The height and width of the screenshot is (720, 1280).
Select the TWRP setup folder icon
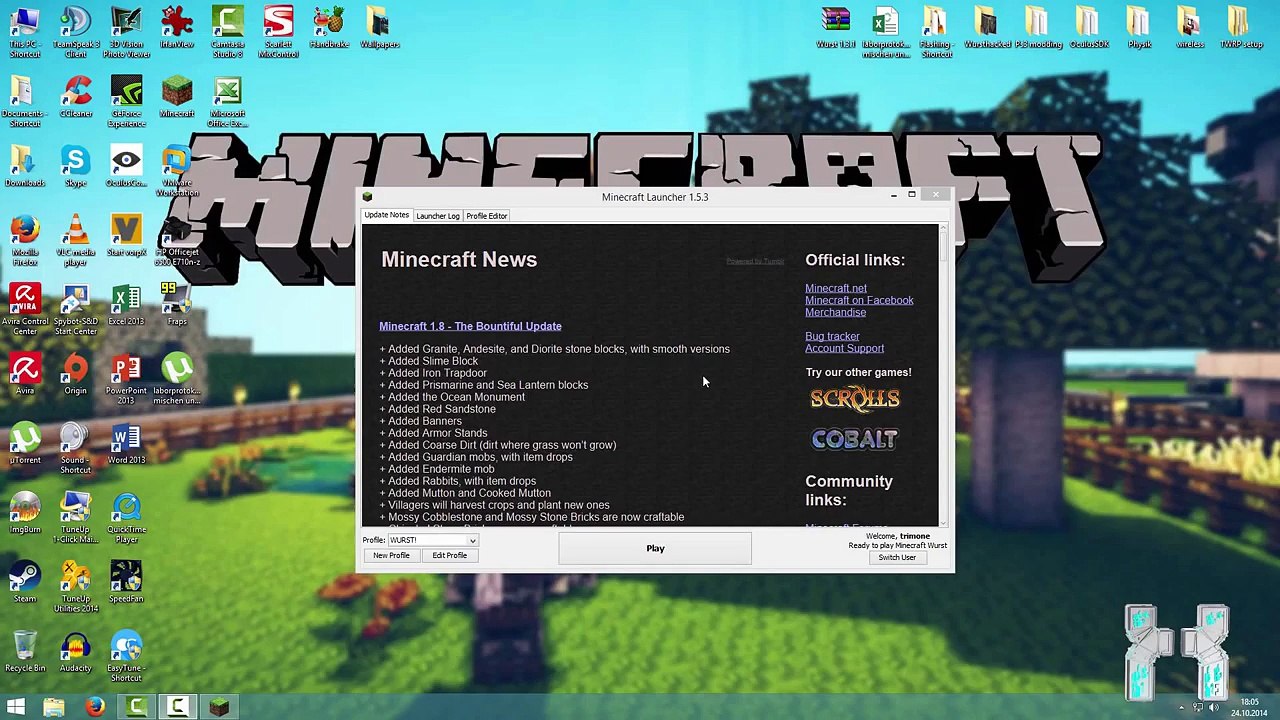[x=1240, y=28]
